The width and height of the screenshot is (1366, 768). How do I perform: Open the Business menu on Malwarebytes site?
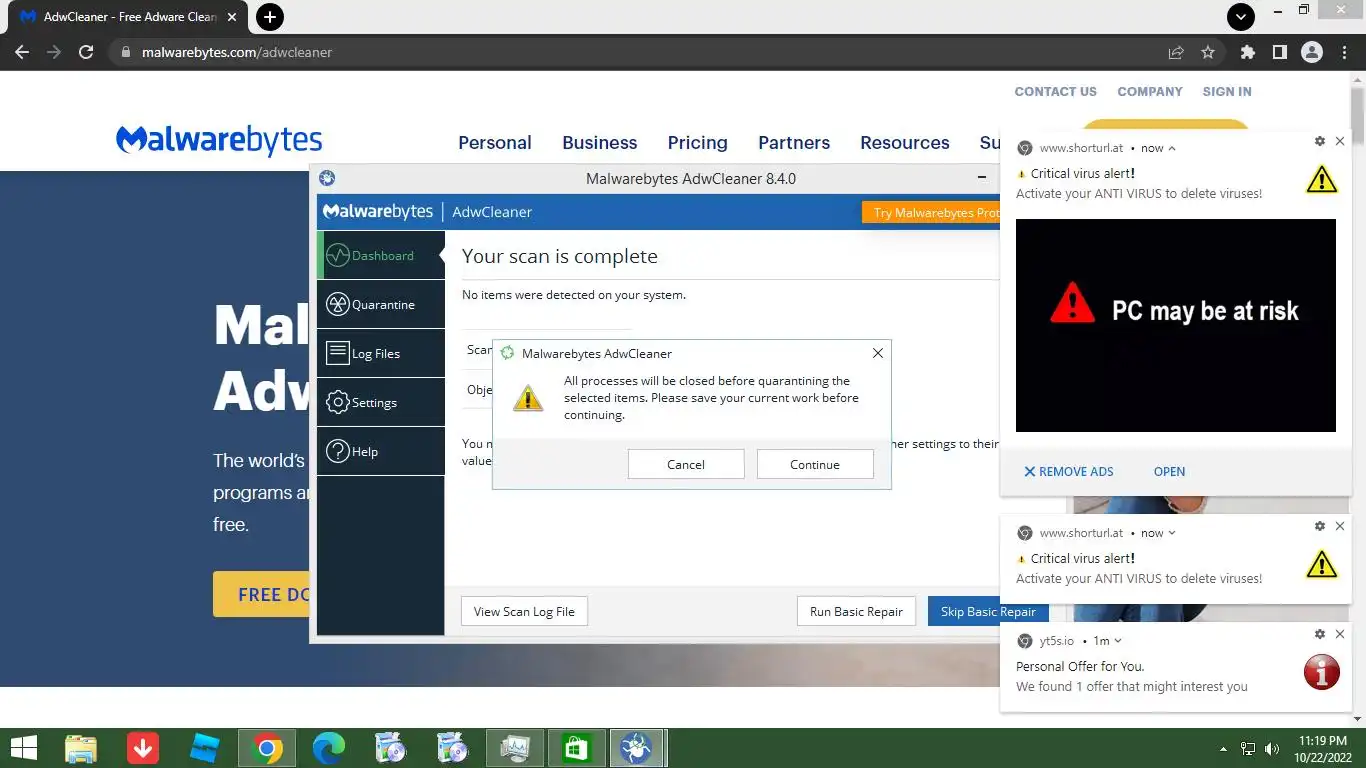coord(600,143)
